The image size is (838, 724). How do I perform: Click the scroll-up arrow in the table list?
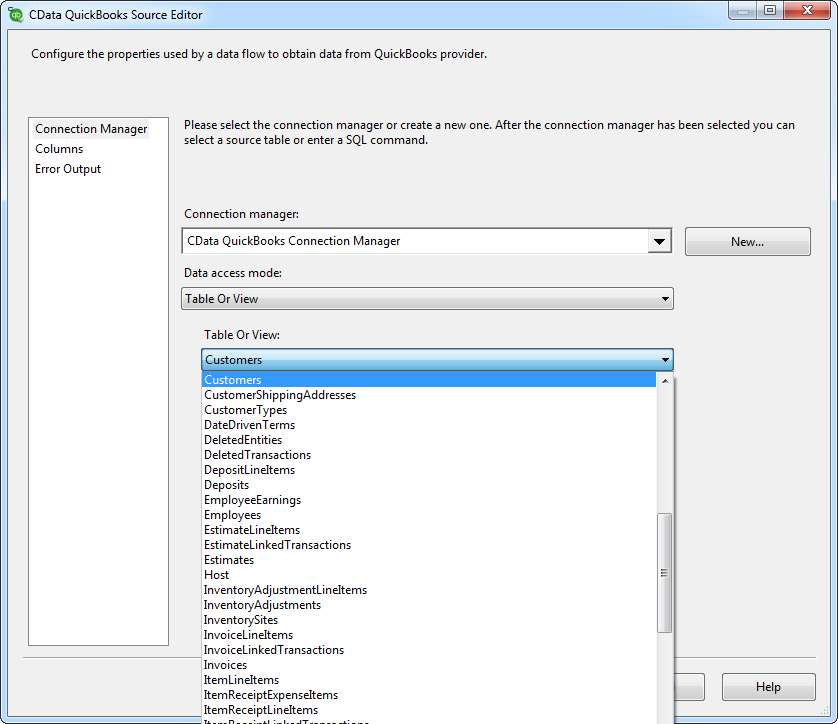[664, 380]
